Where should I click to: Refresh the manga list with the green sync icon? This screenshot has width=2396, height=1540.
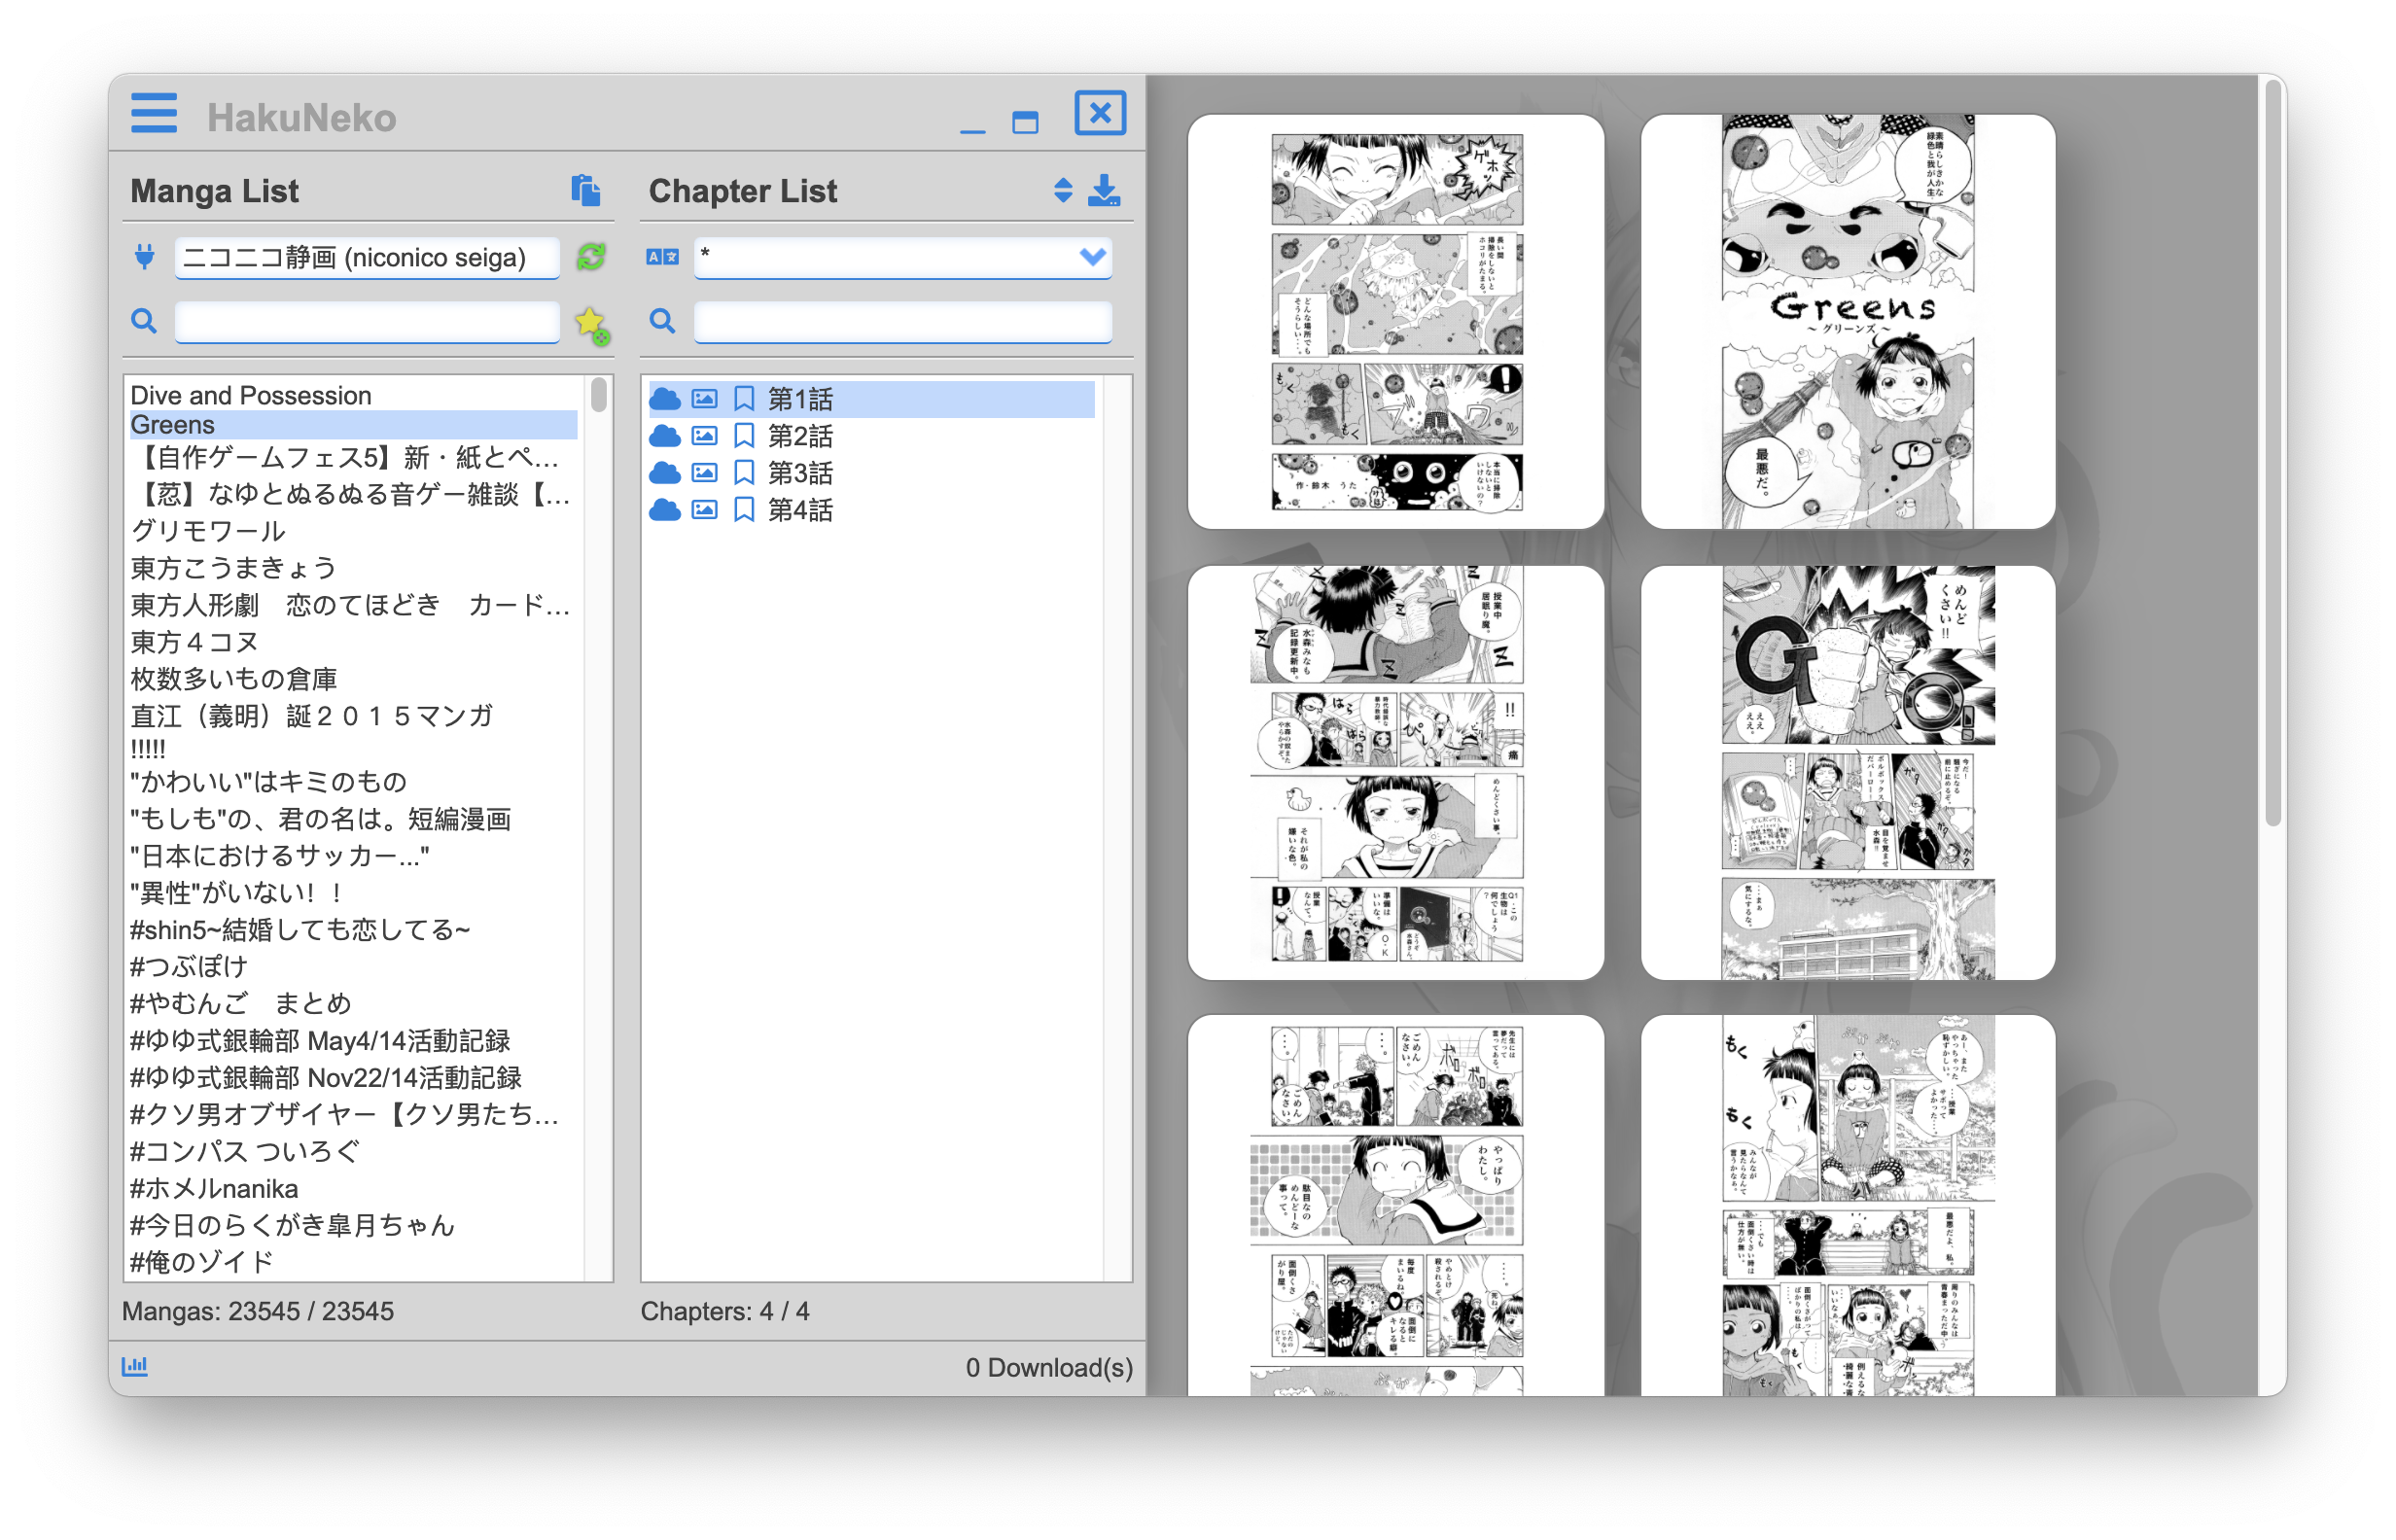[x=590, y=257]
